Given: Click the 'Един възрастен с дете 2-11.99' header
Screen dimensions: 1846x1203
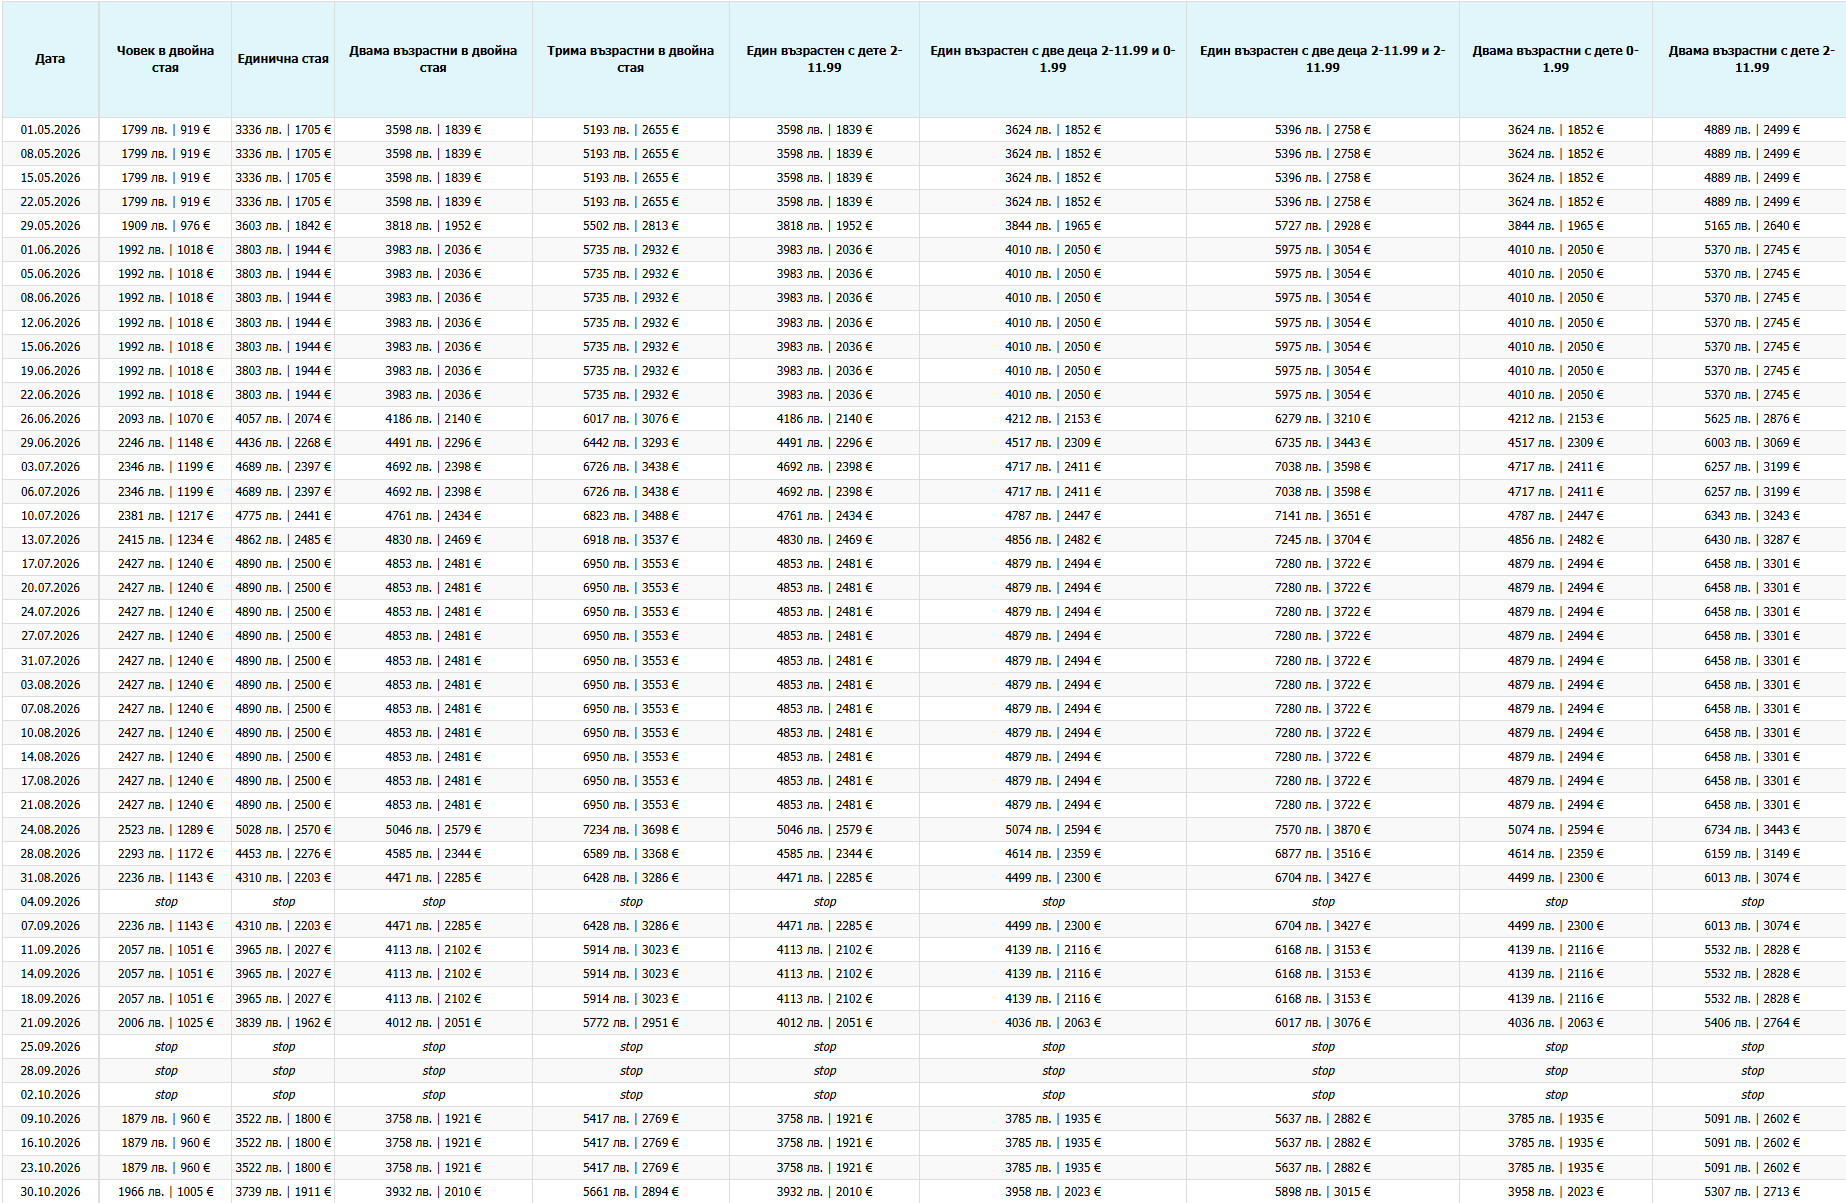Looking at the screenshot, I should click(824, 59).
